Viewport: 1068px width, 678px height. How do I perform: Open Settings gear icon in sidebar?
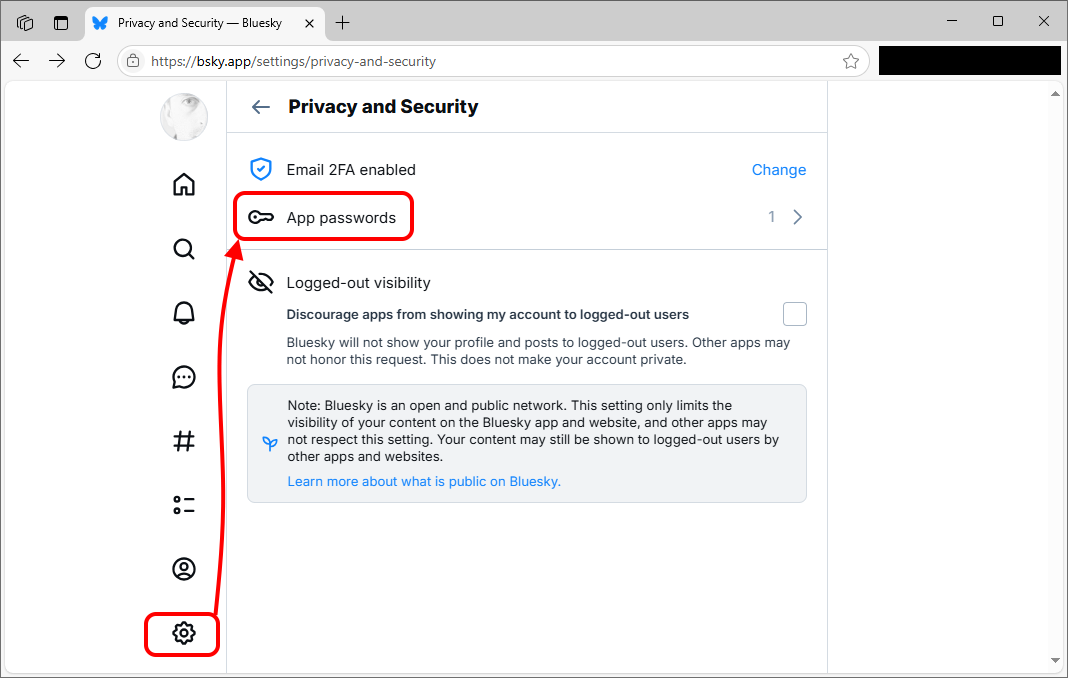(184, 633)
